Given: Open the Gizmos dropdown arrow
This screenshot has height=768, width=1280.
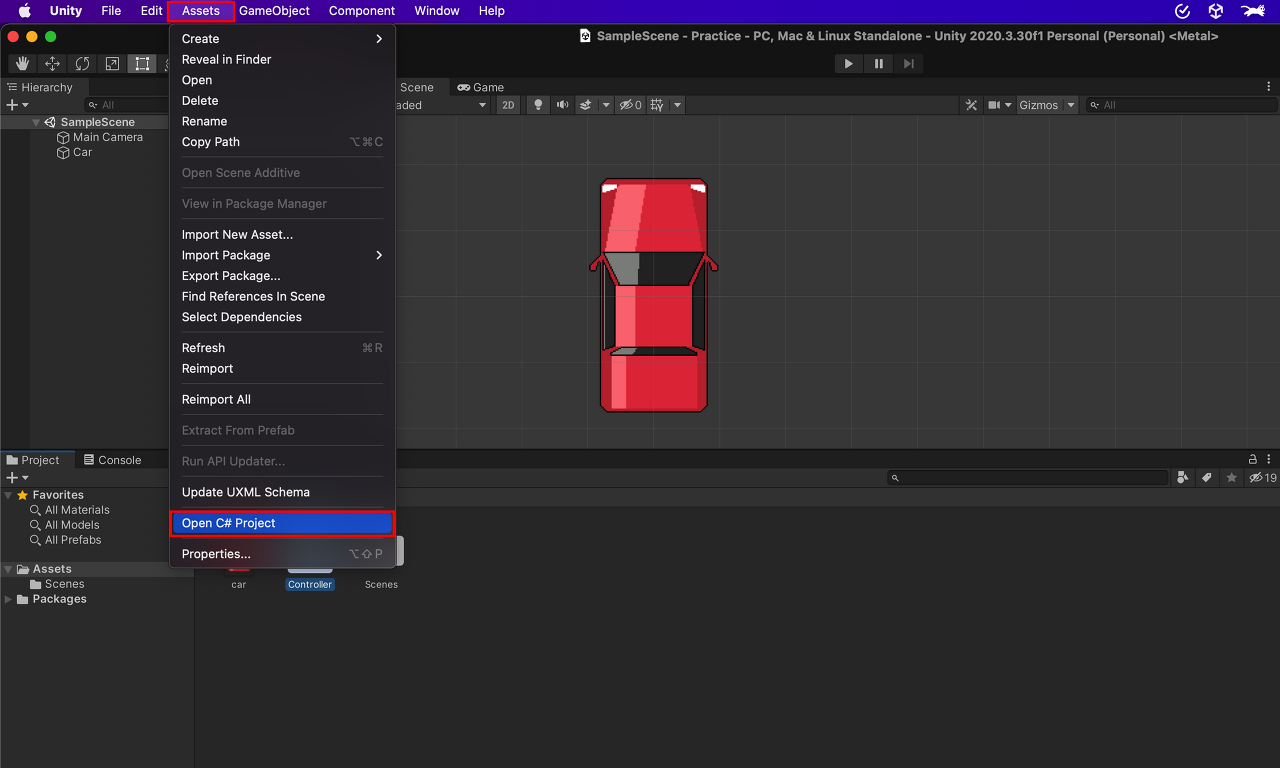Looking at the screenshot, I should (1071, 105).
